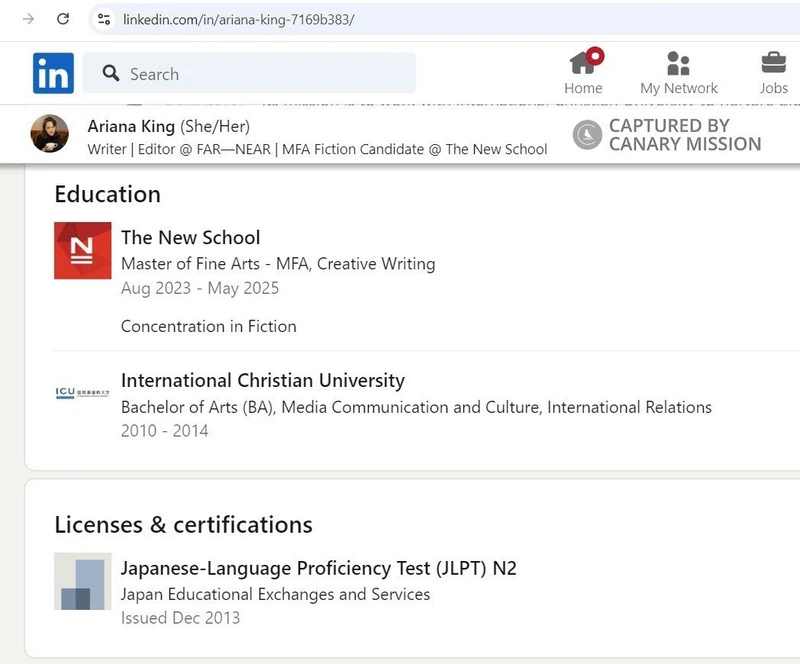Click the search magnifier icon
This screenshot has height=664, width=800.
109,73
